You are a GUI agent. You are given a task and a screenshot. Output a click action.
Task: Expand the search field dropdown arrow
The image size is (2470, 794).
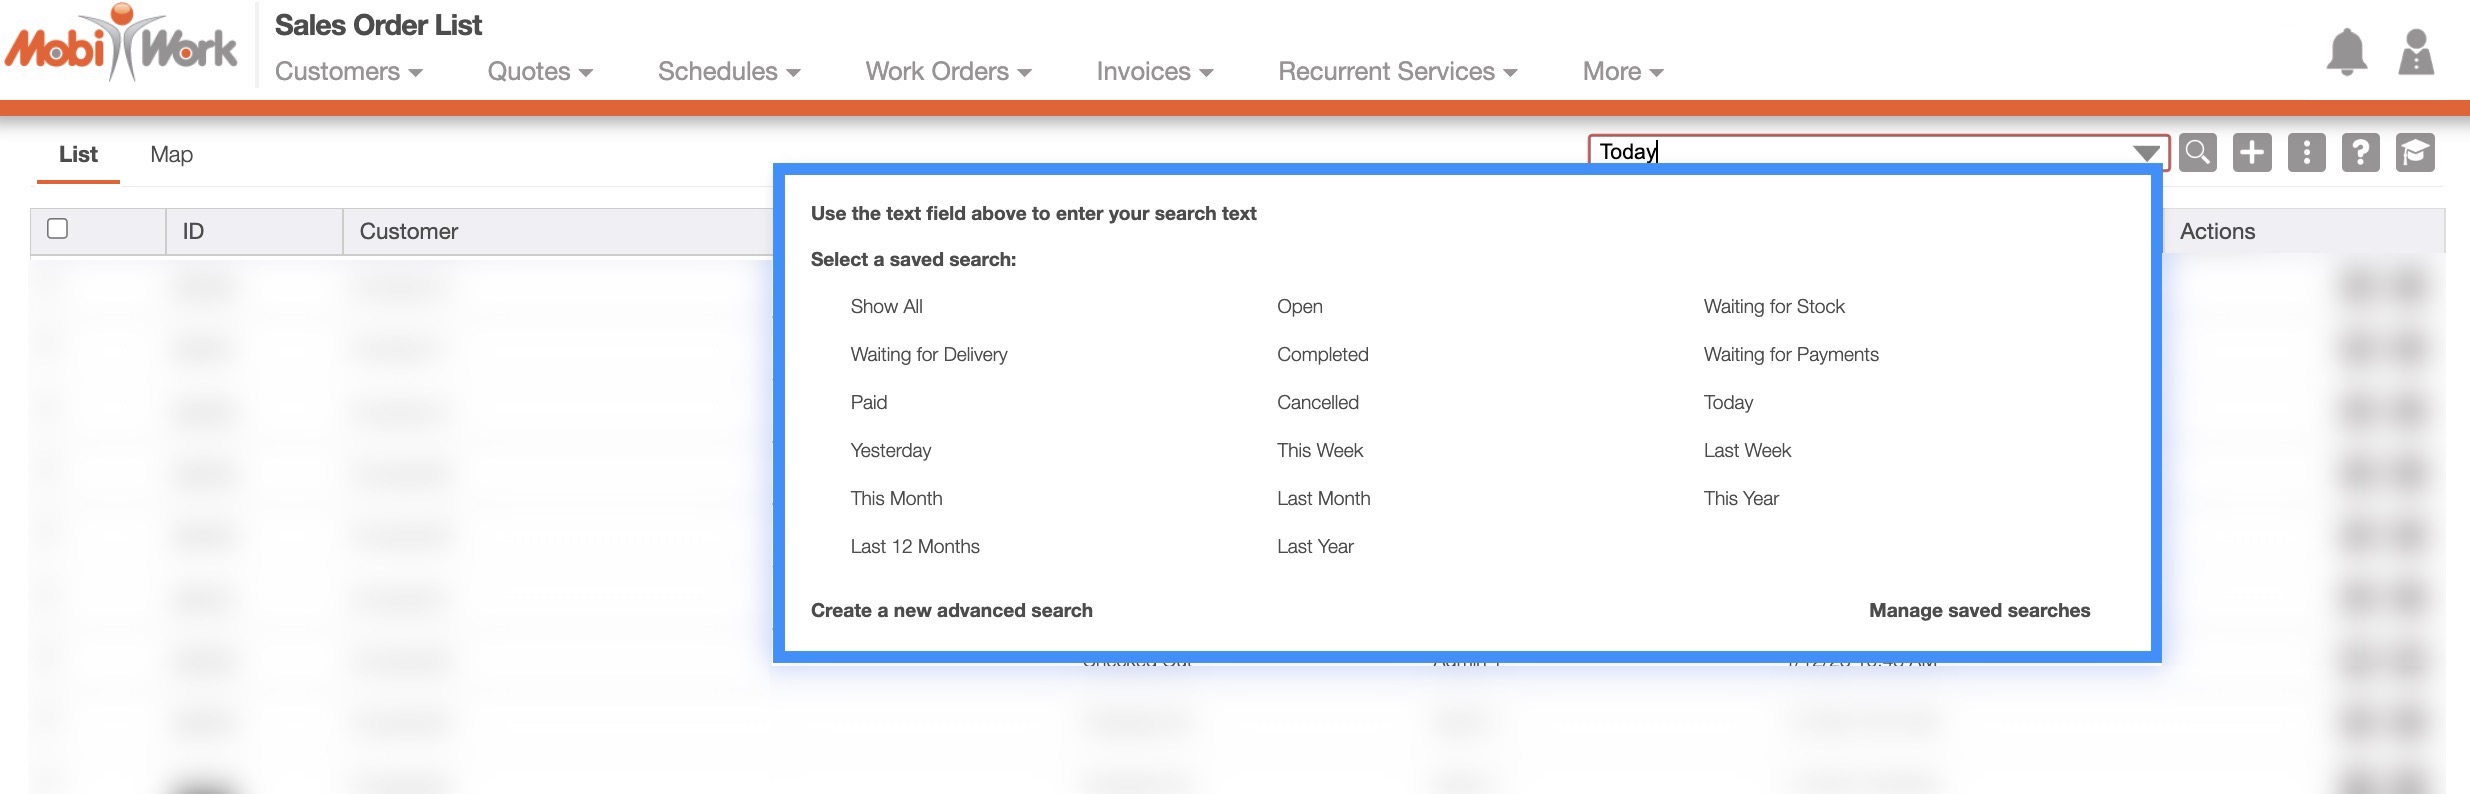tap(2145, 153)
